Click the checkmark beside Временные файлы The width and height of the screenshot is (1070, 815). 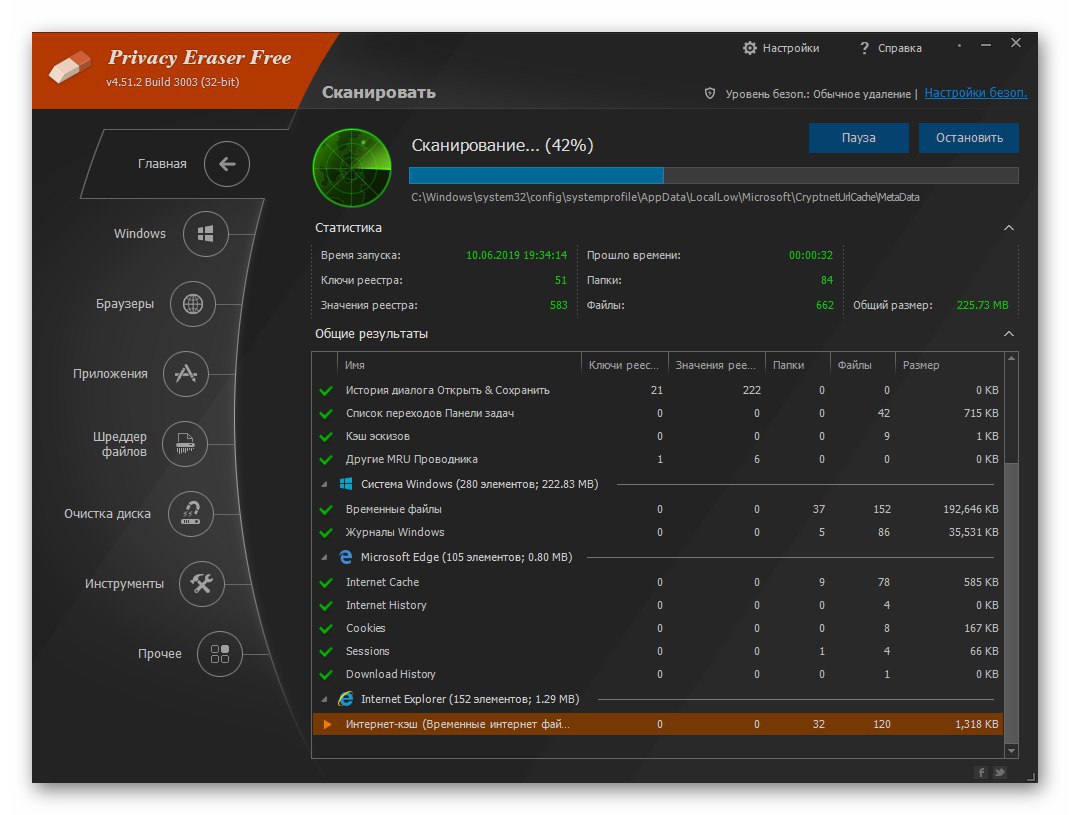[326, 510]
